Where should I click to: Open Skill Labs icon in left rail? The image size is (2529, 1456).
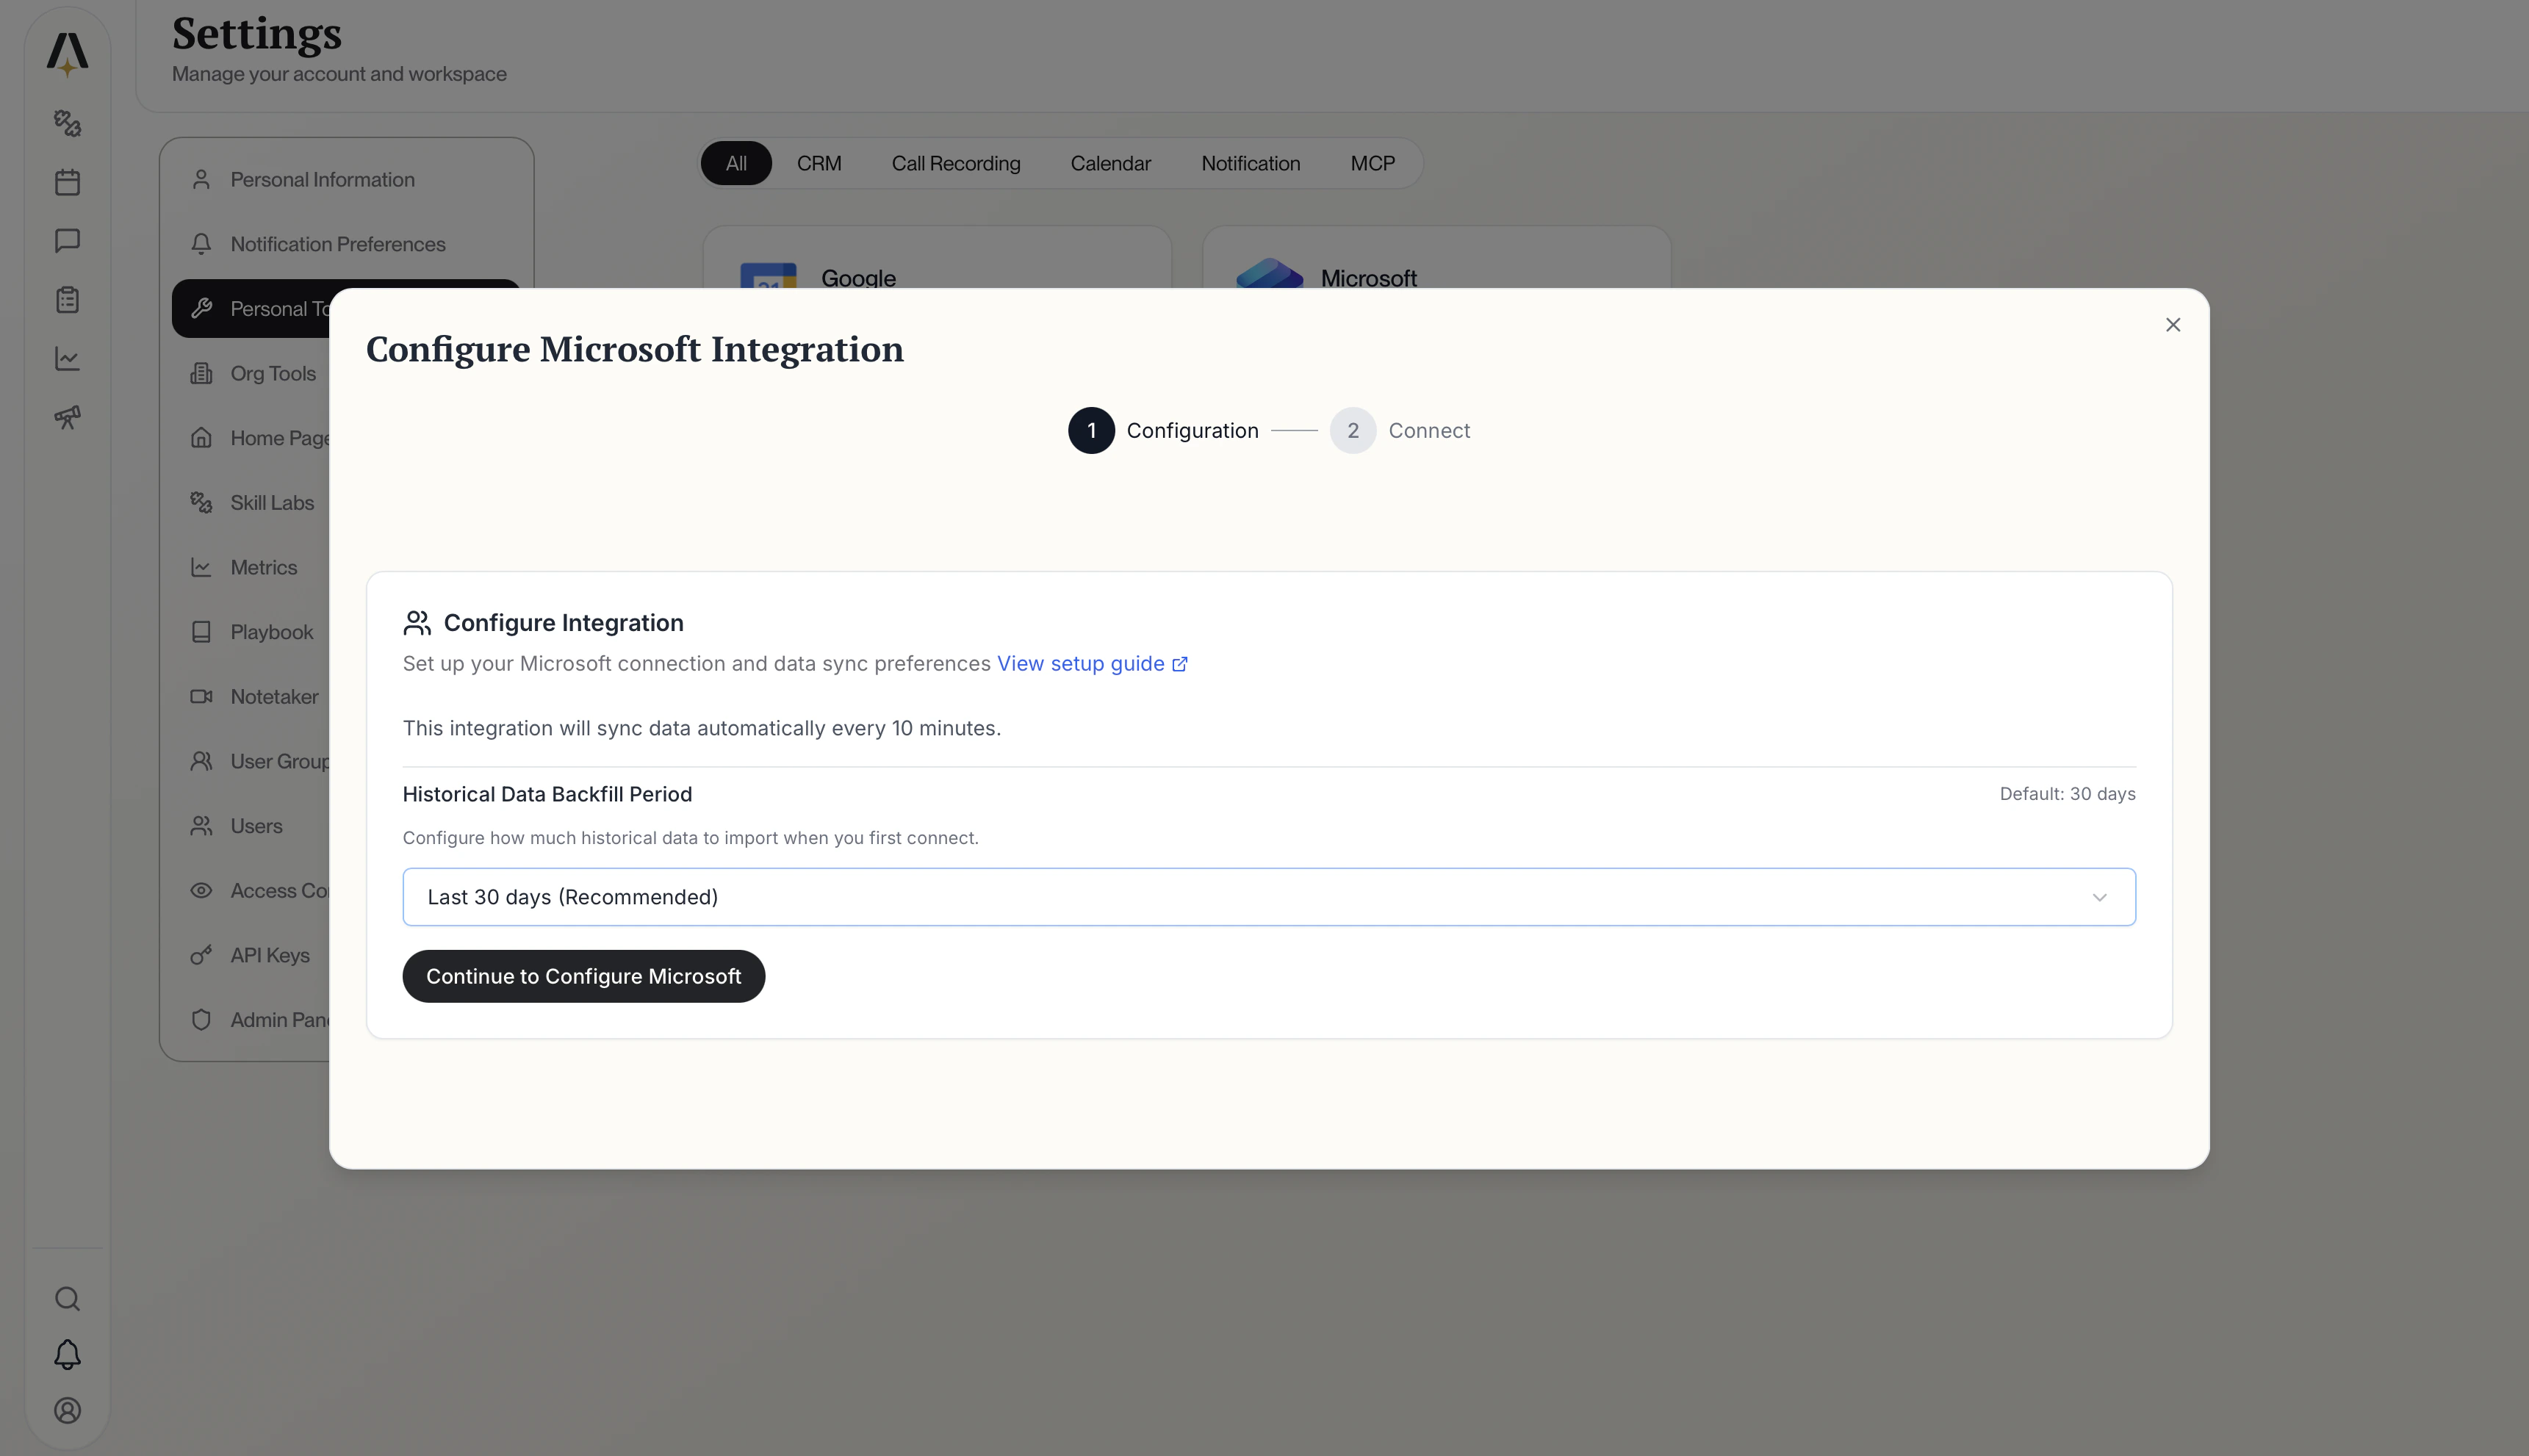tap(67, 123)
